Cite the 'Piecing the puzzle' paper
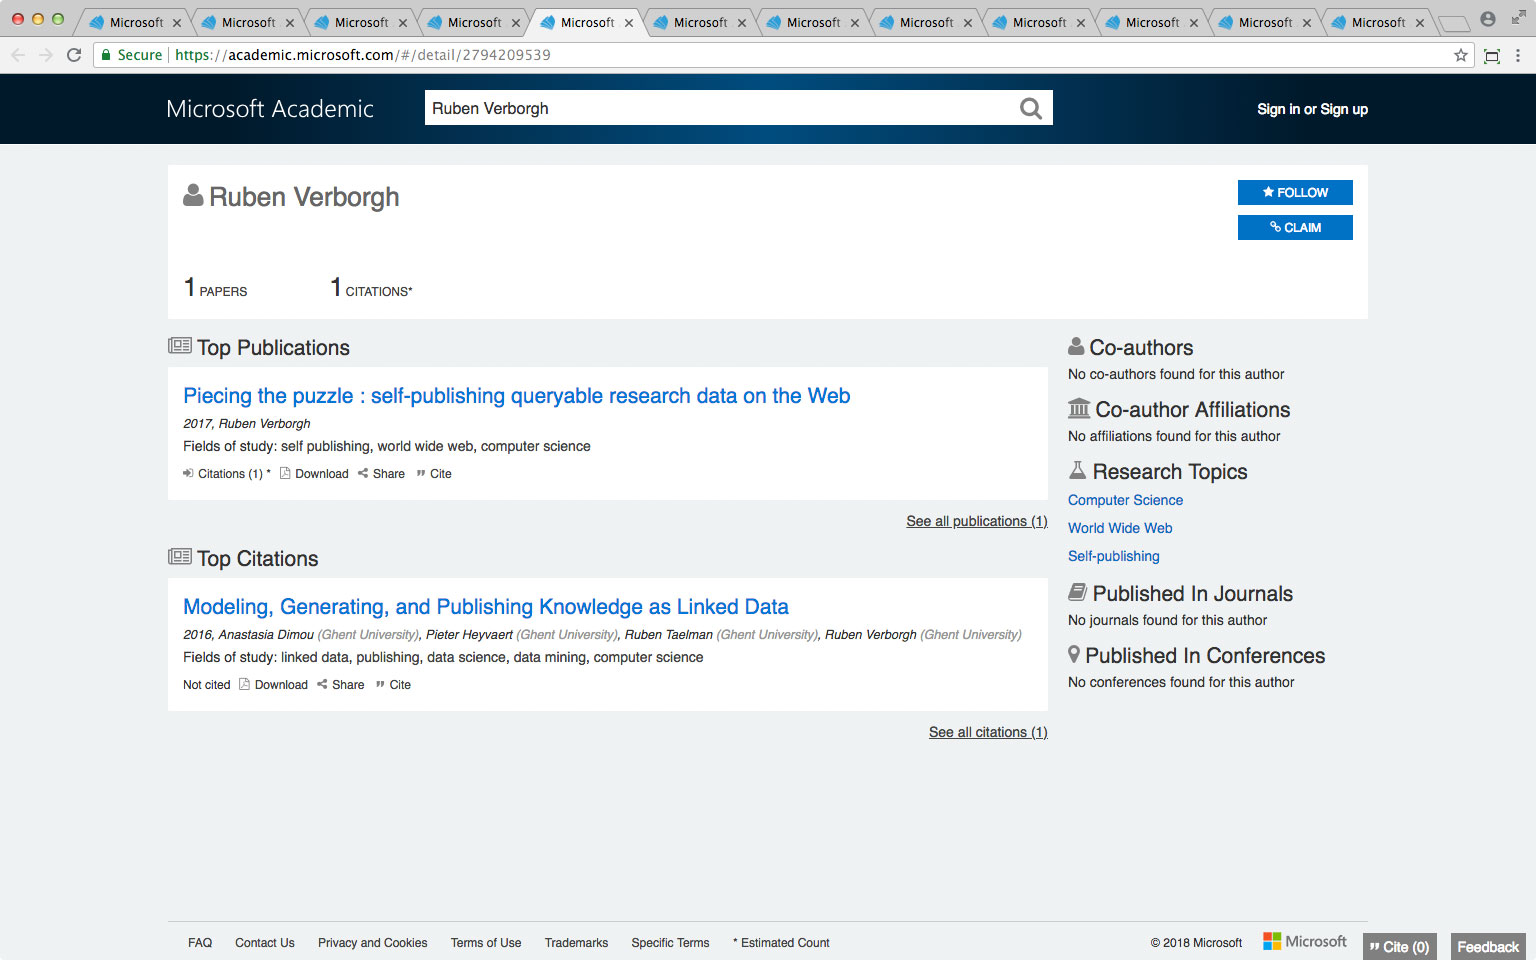Viewport: 1536px width, 960px height. point(434,474)
